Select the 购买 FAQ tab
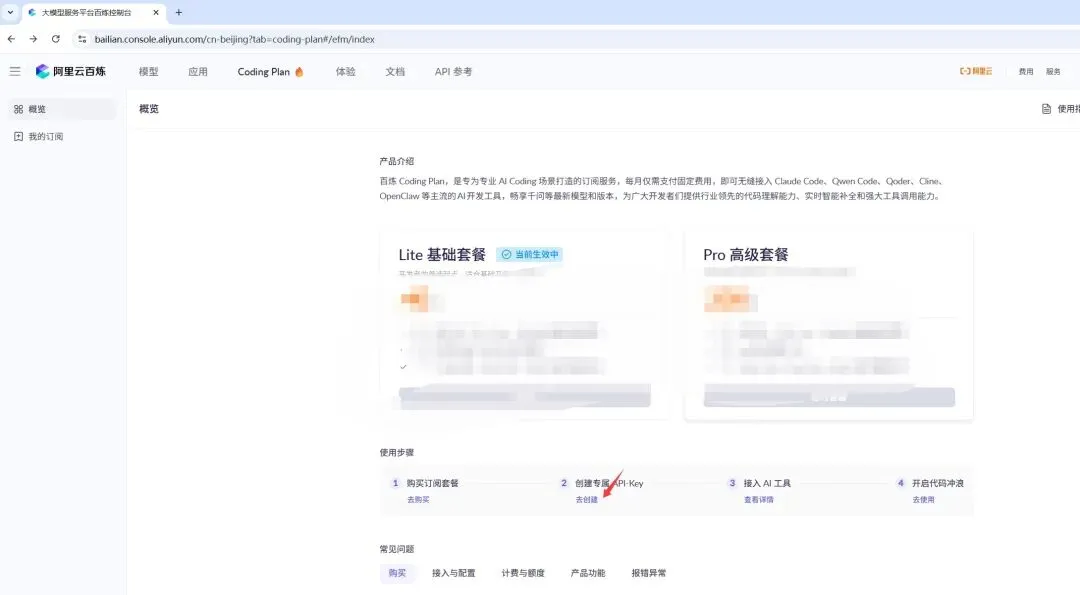Image resolution: width=1080 pixels, height=595 pixels. (x=397, y=573)
